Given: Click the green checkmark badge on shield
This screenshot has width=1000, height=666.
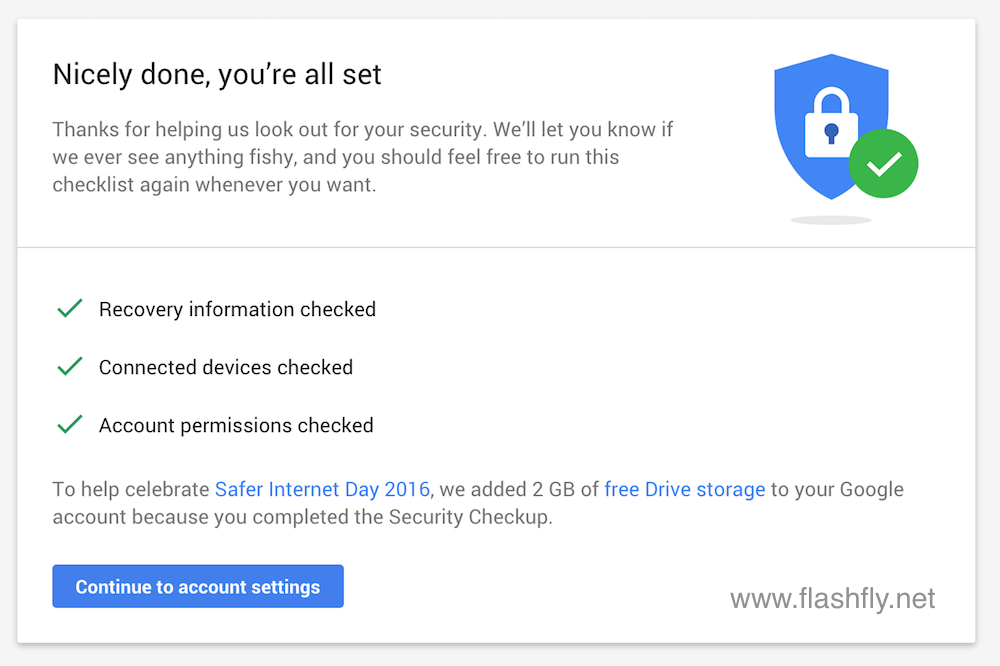Looking at the screenshot, I should 883,164.
